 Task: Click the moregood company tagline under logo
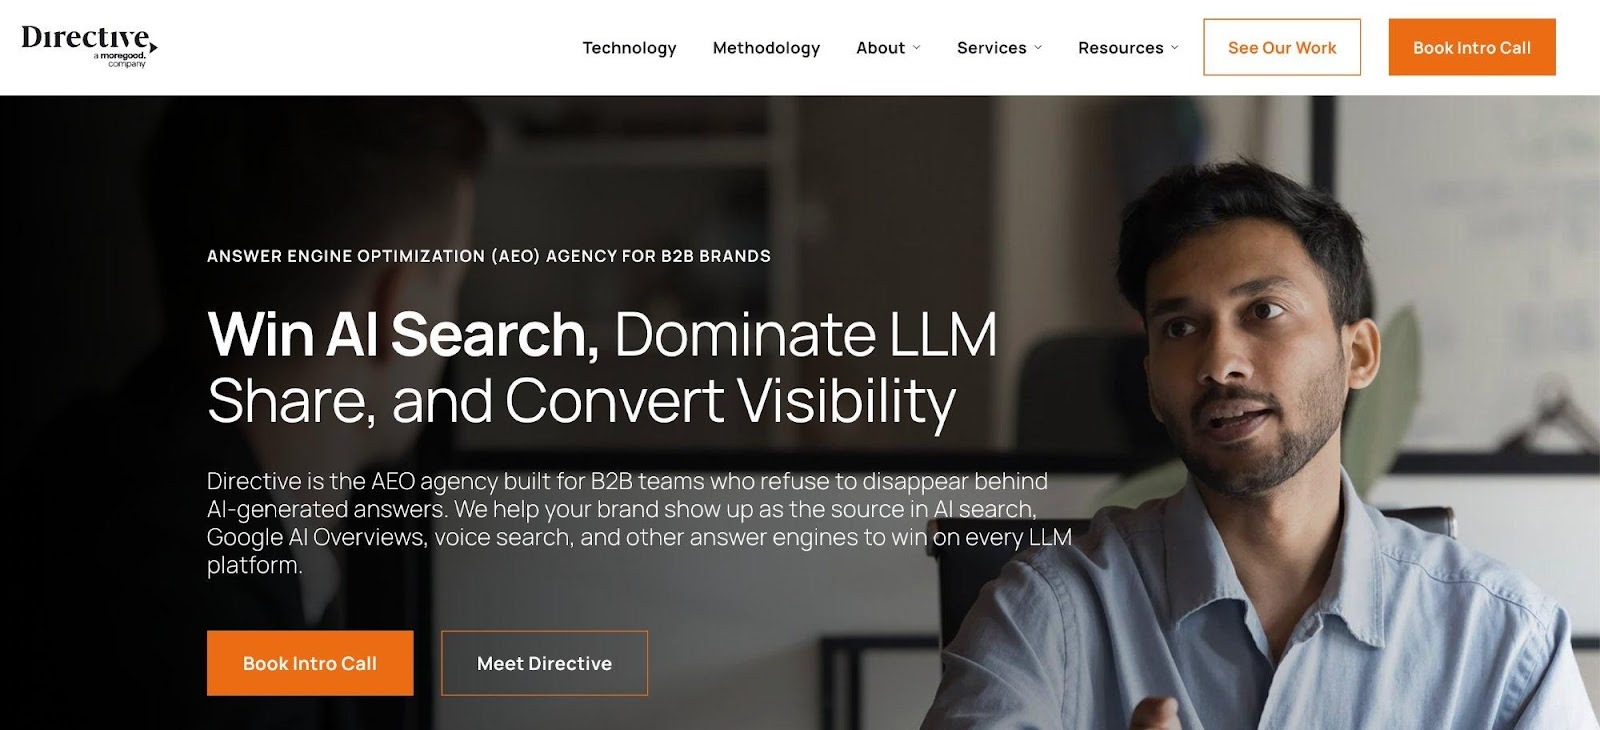pos(120,60)
